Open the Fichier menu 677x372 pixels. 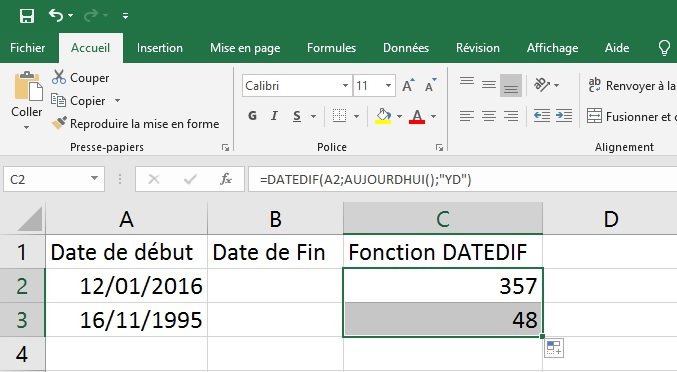coord(28,48)
